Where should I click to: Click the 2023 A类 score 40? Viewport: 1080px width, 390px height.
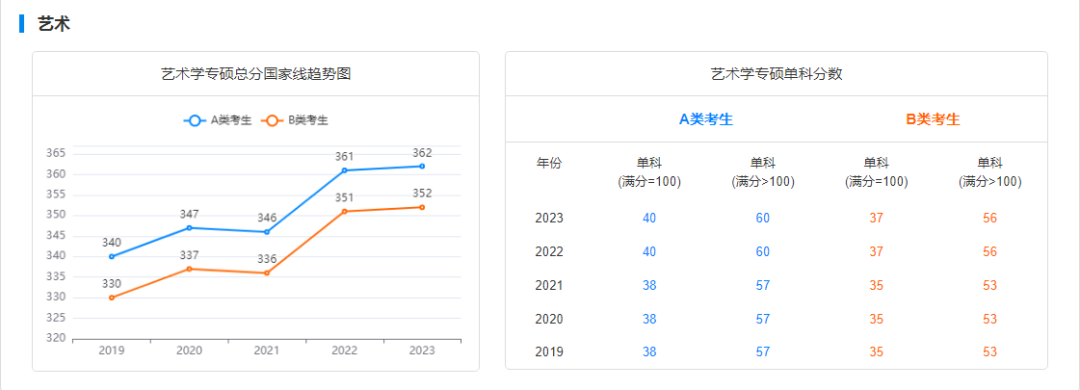(x=650, y=218)
